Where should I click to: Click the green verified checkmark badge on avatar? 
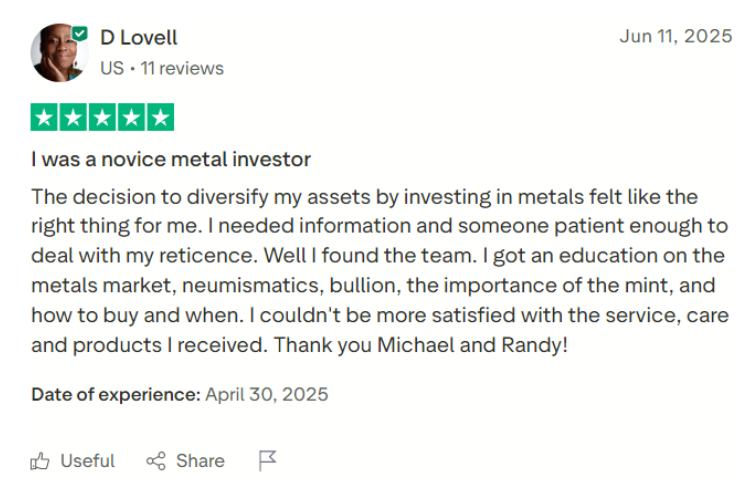pos(80,34)
